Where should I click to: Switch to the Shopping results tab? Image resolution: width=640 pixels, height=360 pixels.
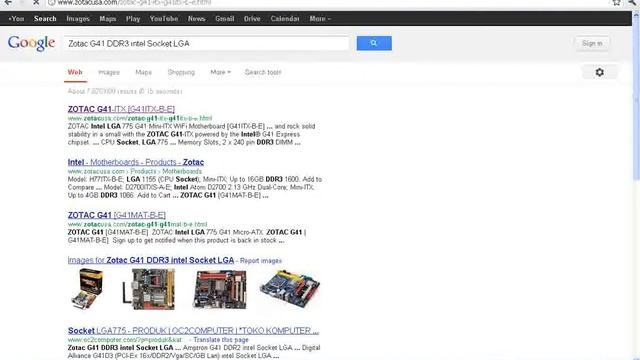pyautogui.click(x=181, y=72)
